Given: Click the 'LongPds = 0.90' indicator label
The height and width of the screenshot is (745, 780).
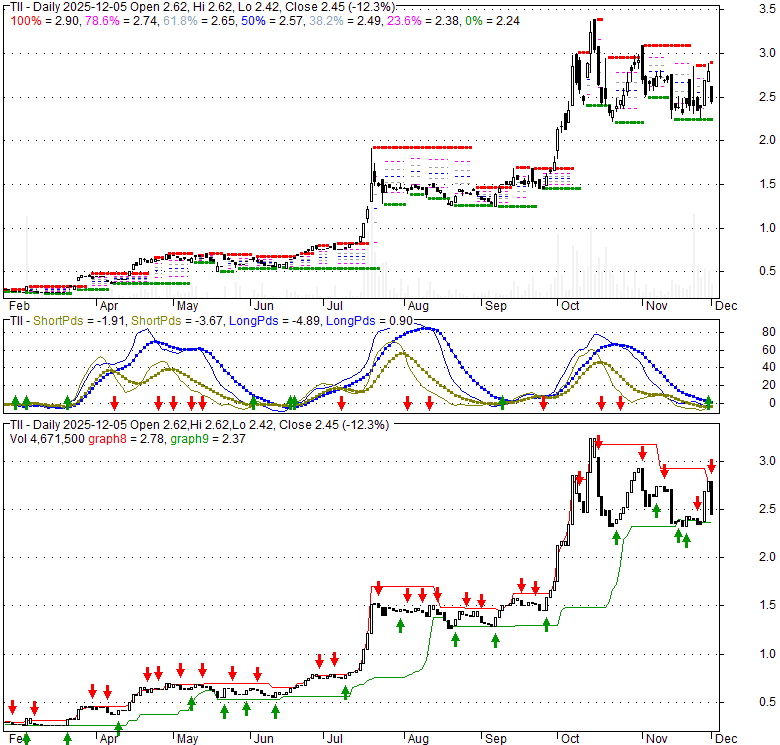Looking at the screenshot, I should coord(369,321).
